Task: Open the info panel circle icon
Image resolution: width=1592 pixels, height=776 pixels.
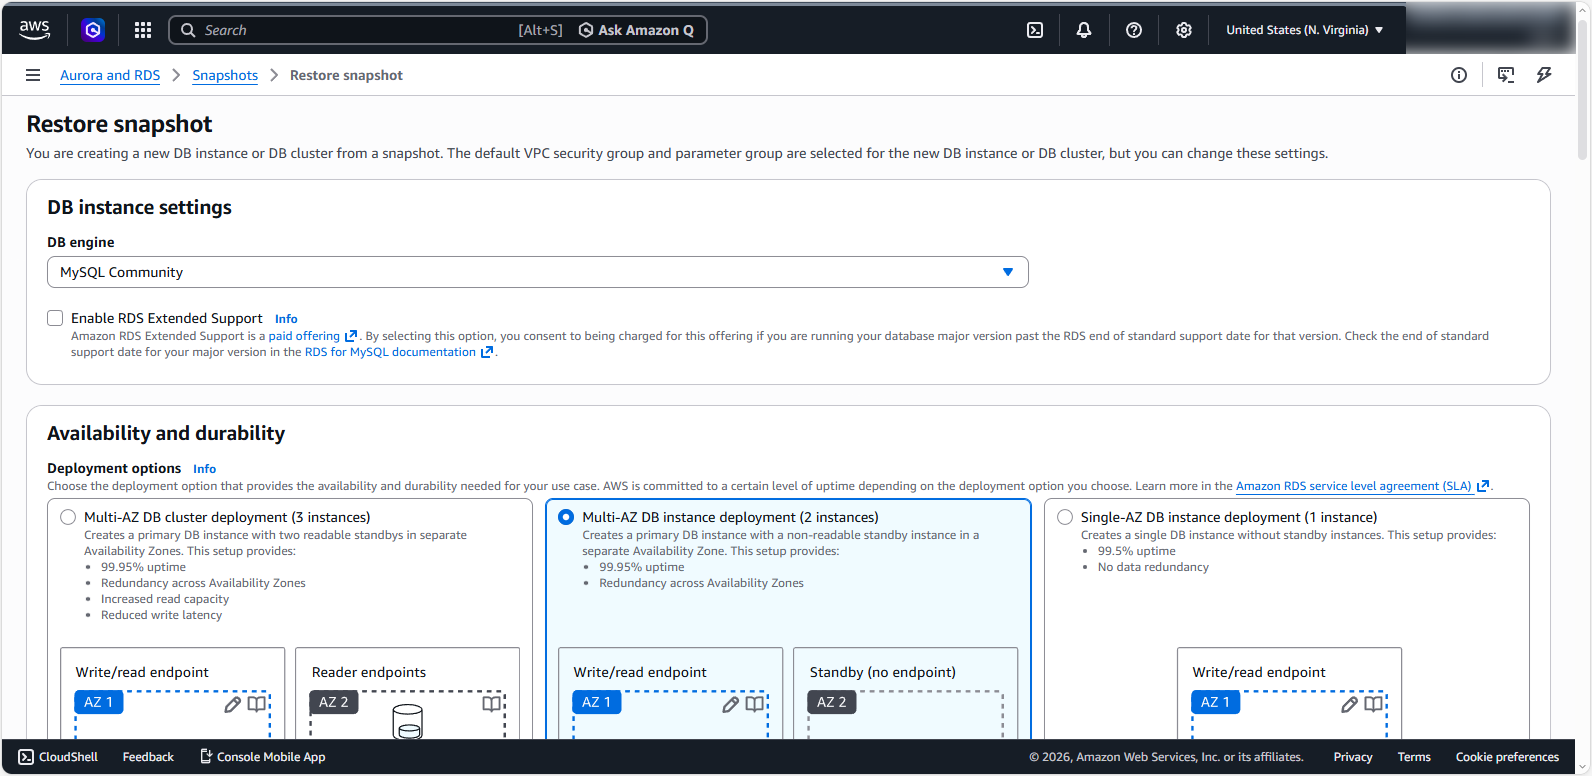Action: coord(1459,75)
